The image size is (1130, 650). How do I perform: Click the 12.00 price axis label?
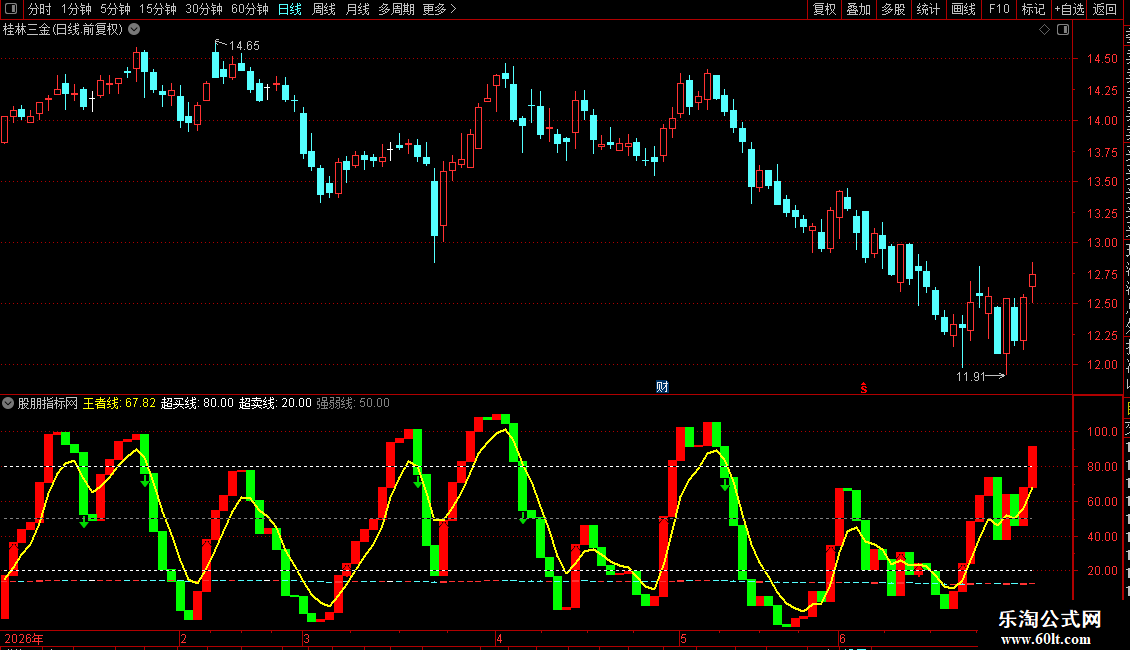coord(1102,365)
